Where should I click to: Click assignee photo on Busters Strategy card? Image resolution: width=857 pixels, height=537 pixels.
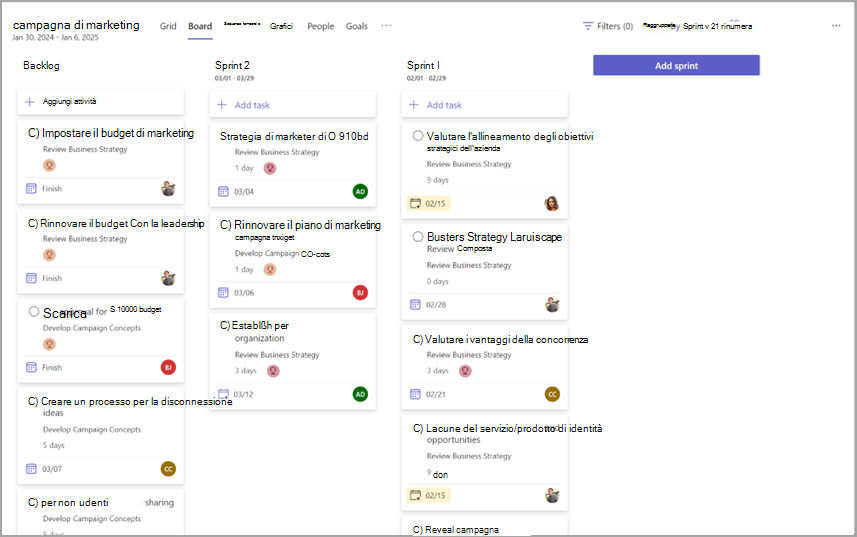(x=552, y=304)
